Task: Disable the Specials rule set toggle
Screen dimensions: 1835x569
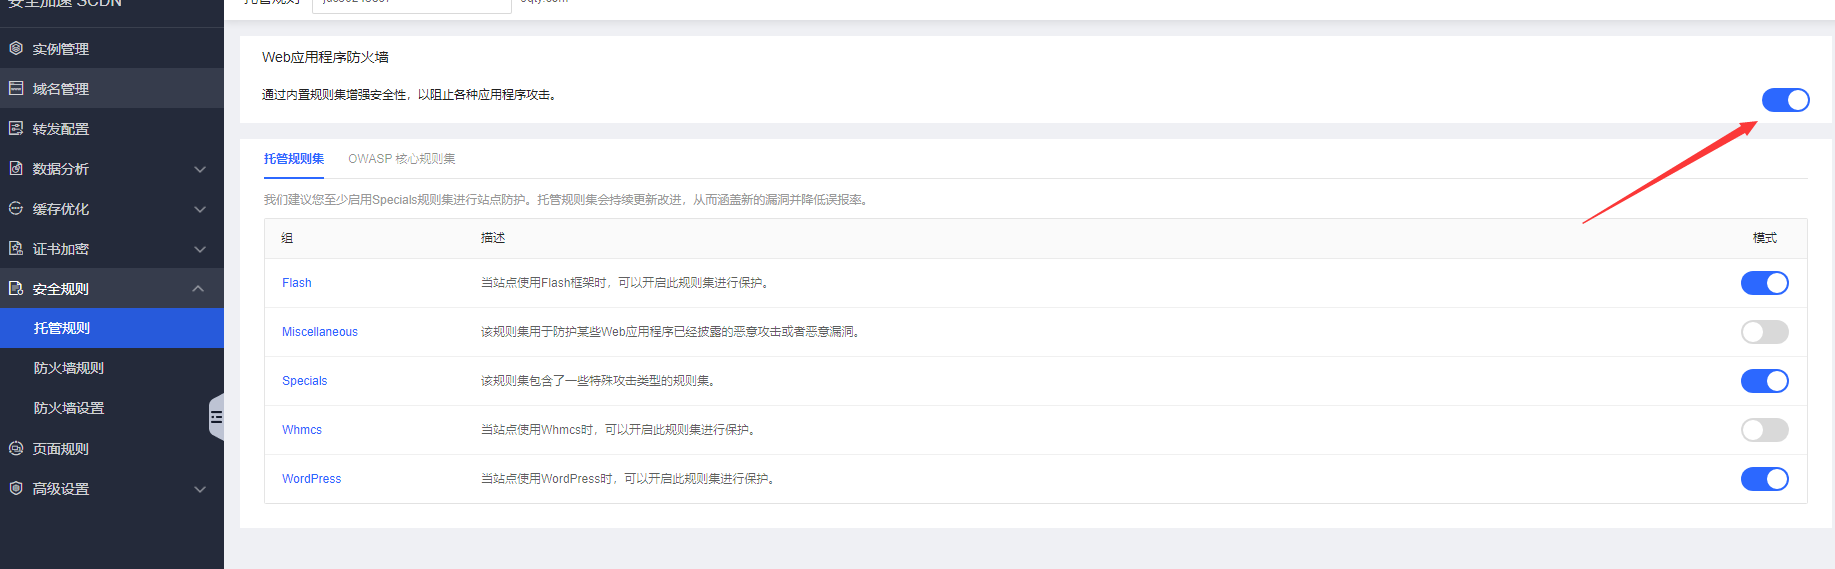Action: coord(1764,381)
